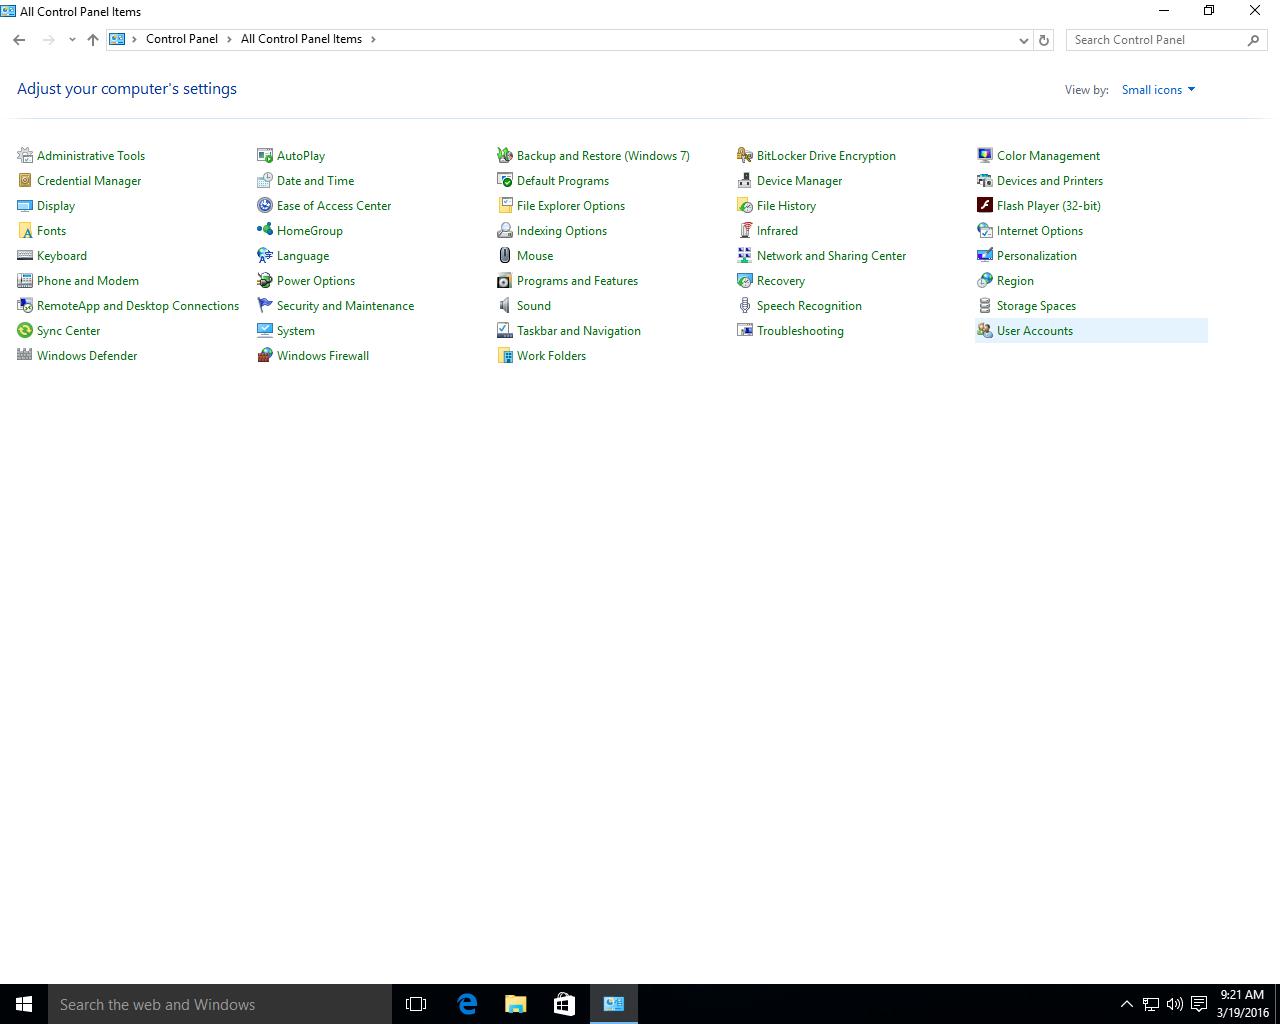Open Task View from the taskbar
The image size is (1280, 1024).
416,1004
